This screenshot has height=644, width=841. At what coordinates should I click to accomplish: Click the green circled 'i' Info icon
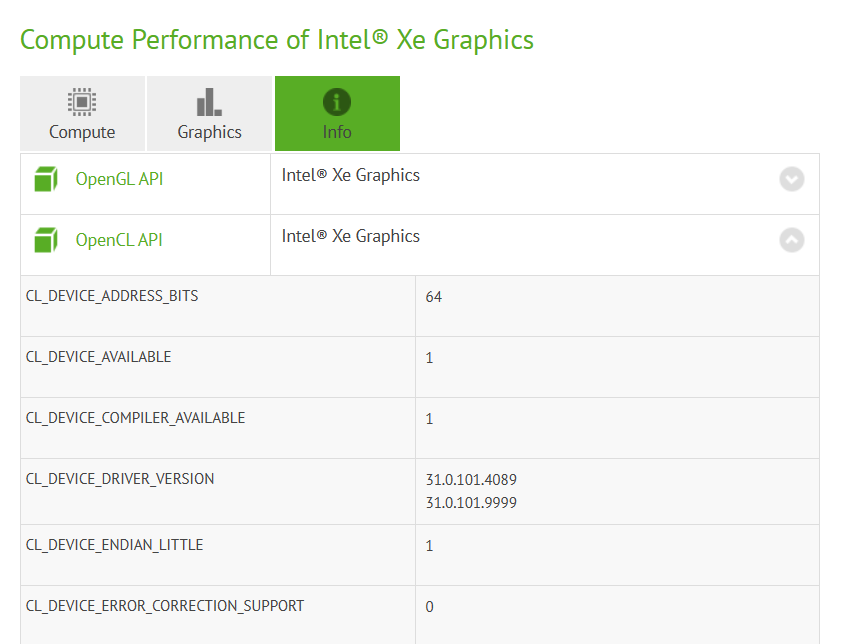click(337, 102)
